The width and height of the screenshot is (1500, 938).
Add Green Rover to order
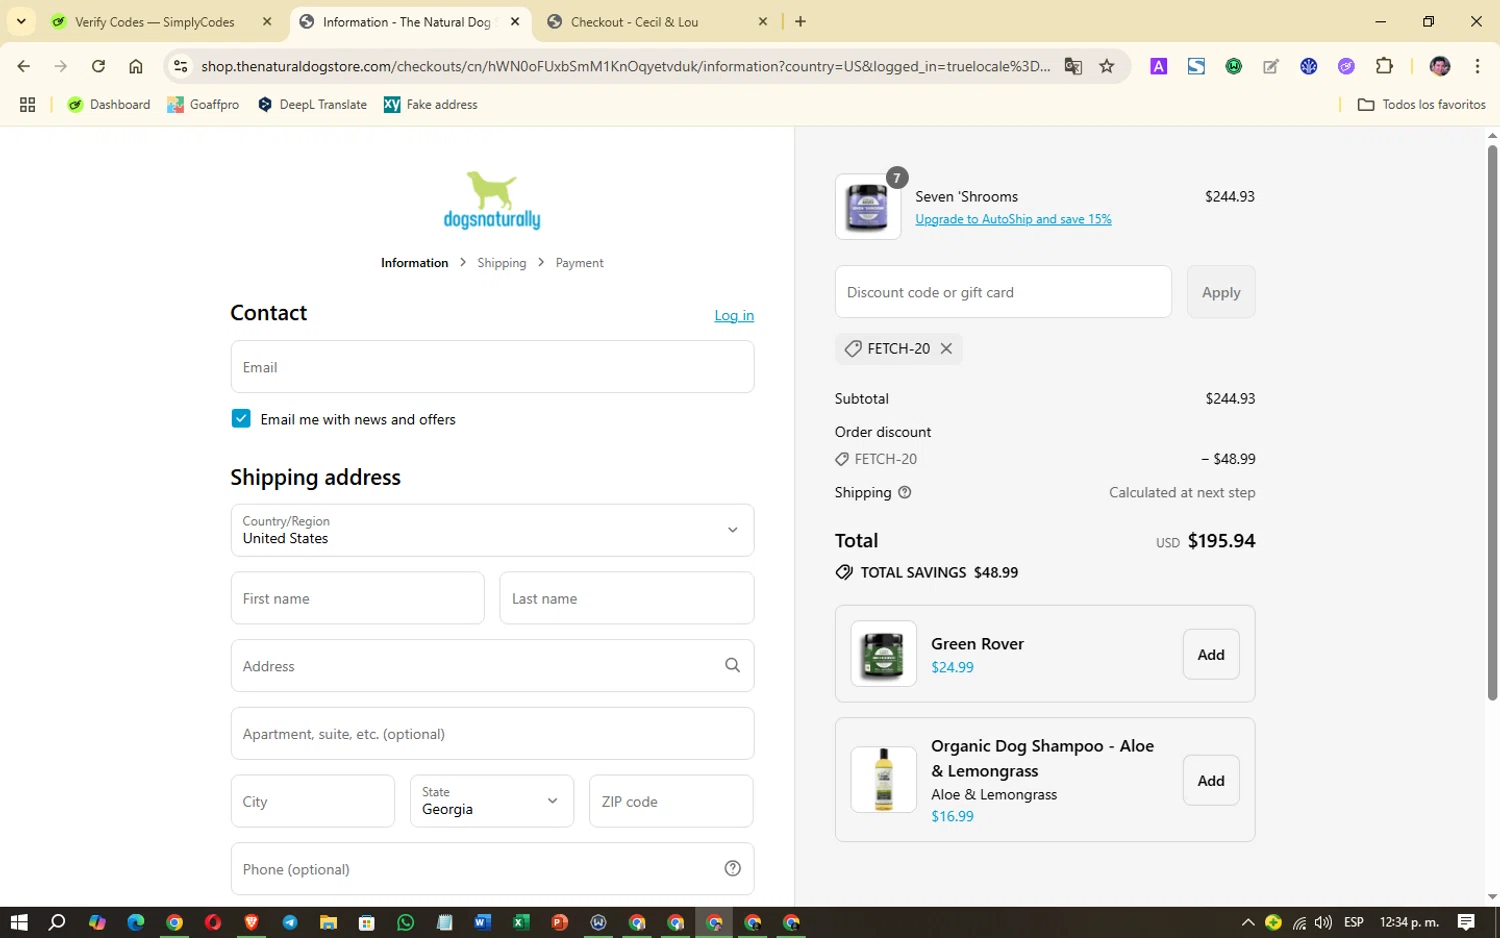(1211, 654)
